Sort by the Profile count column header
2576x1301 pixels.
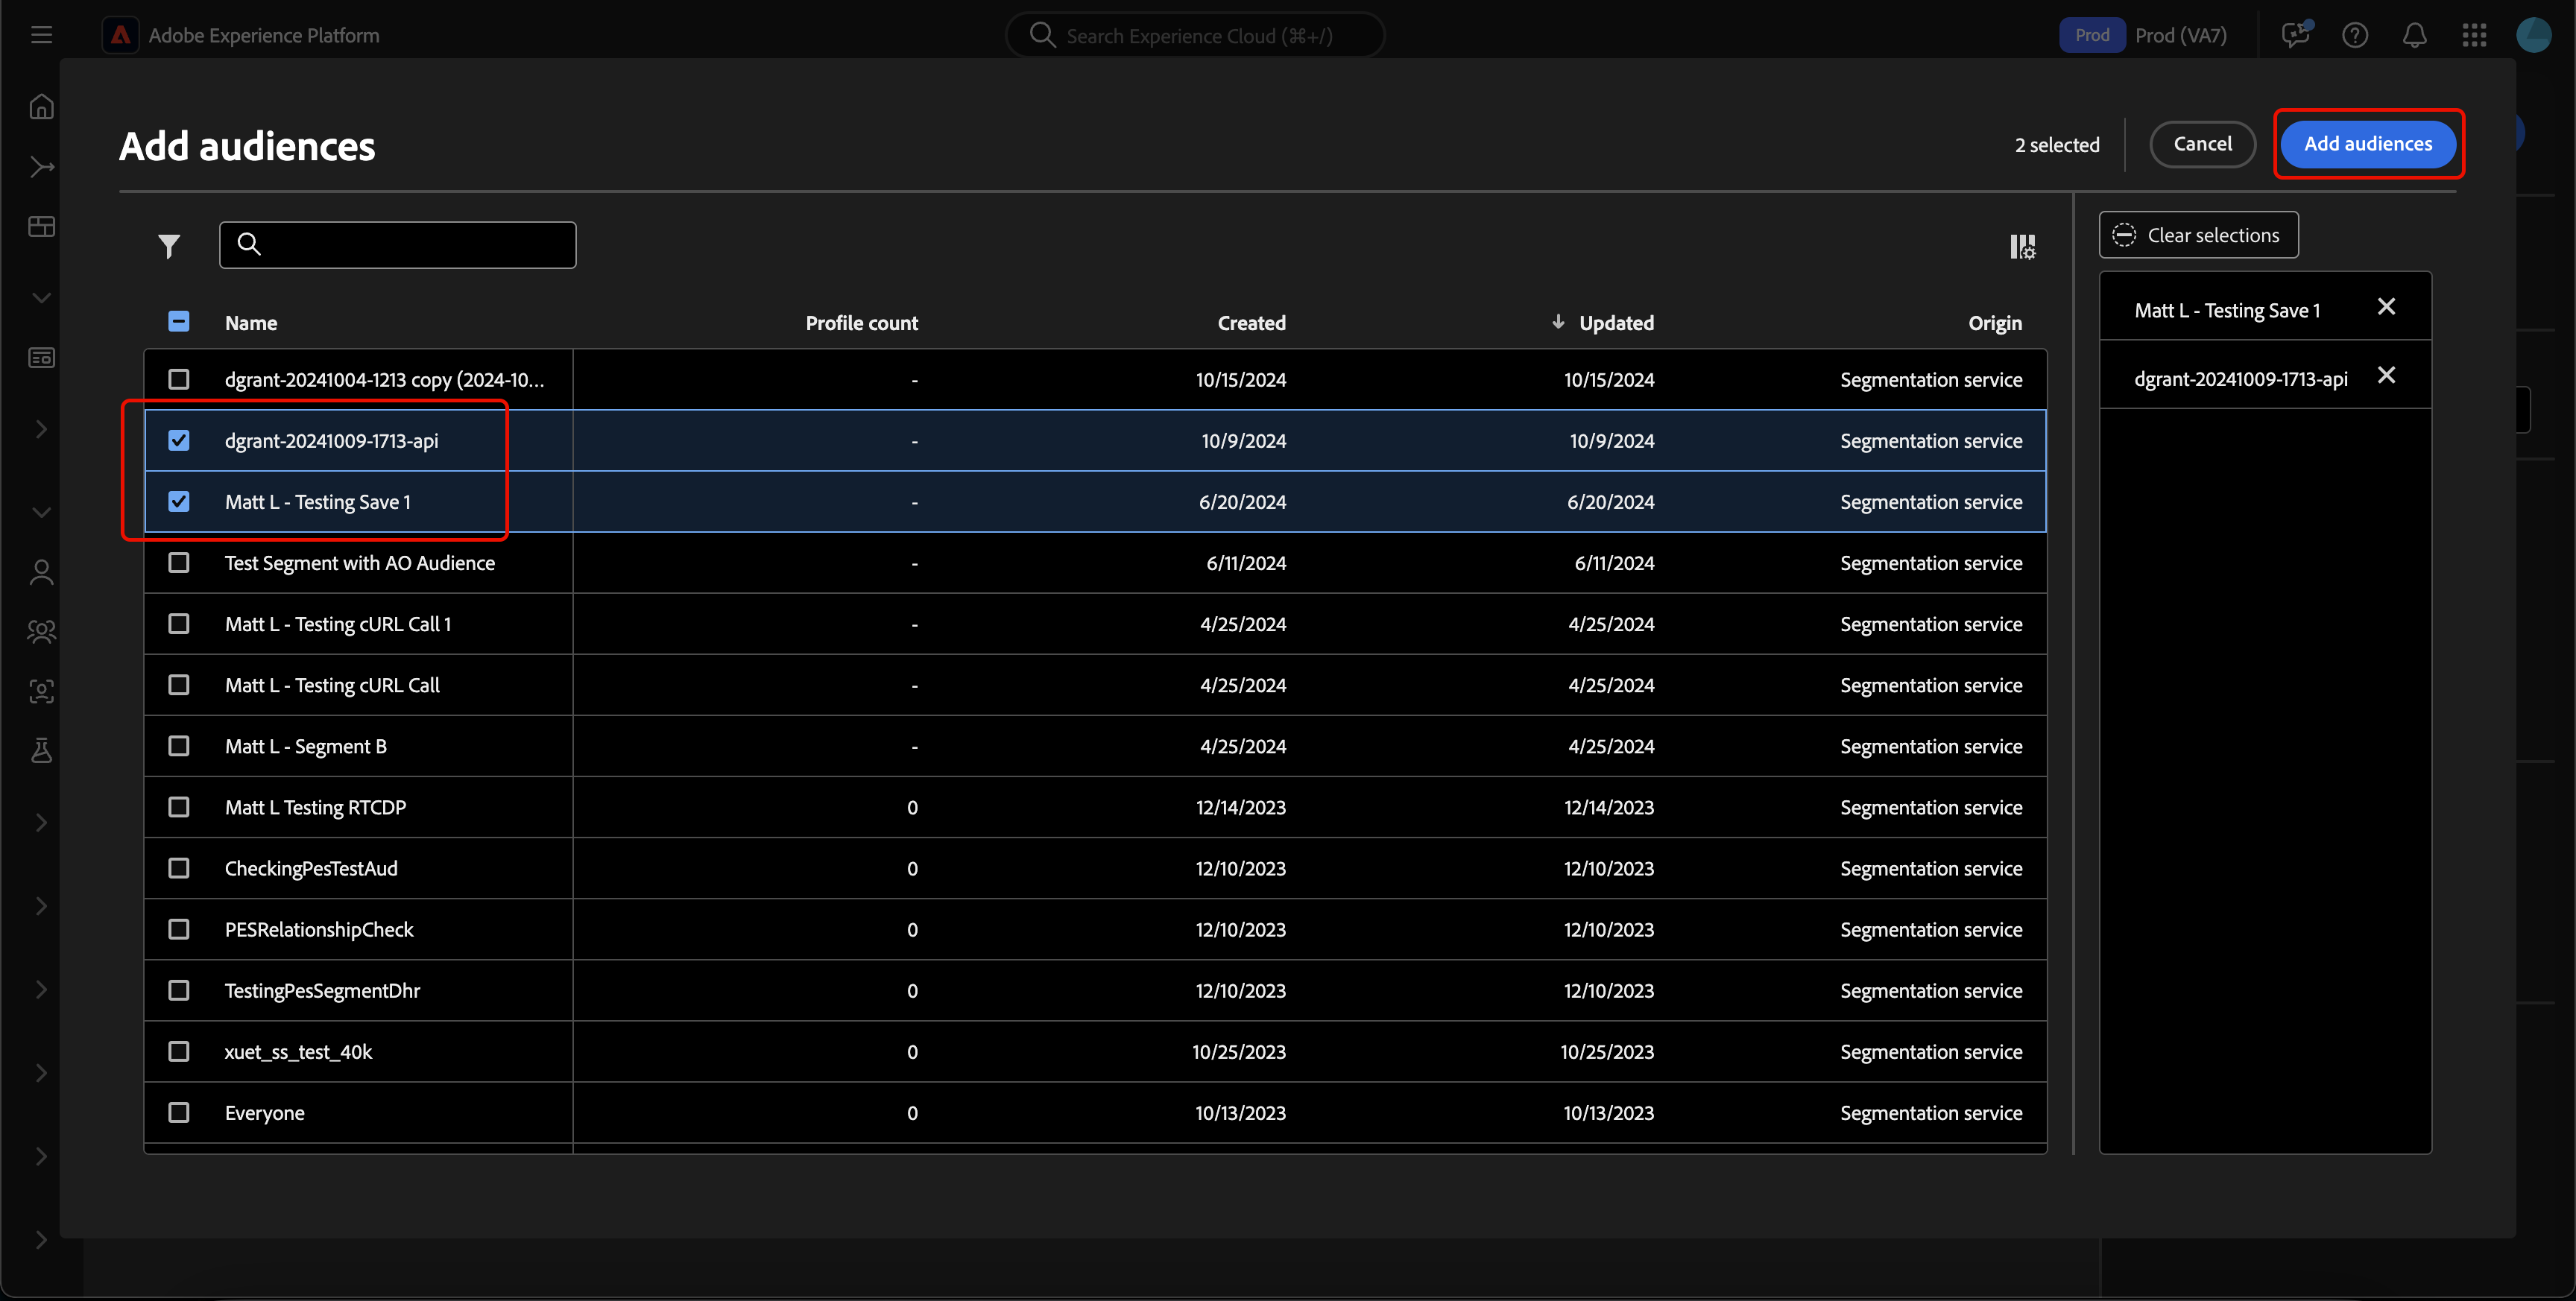[861, 323]
